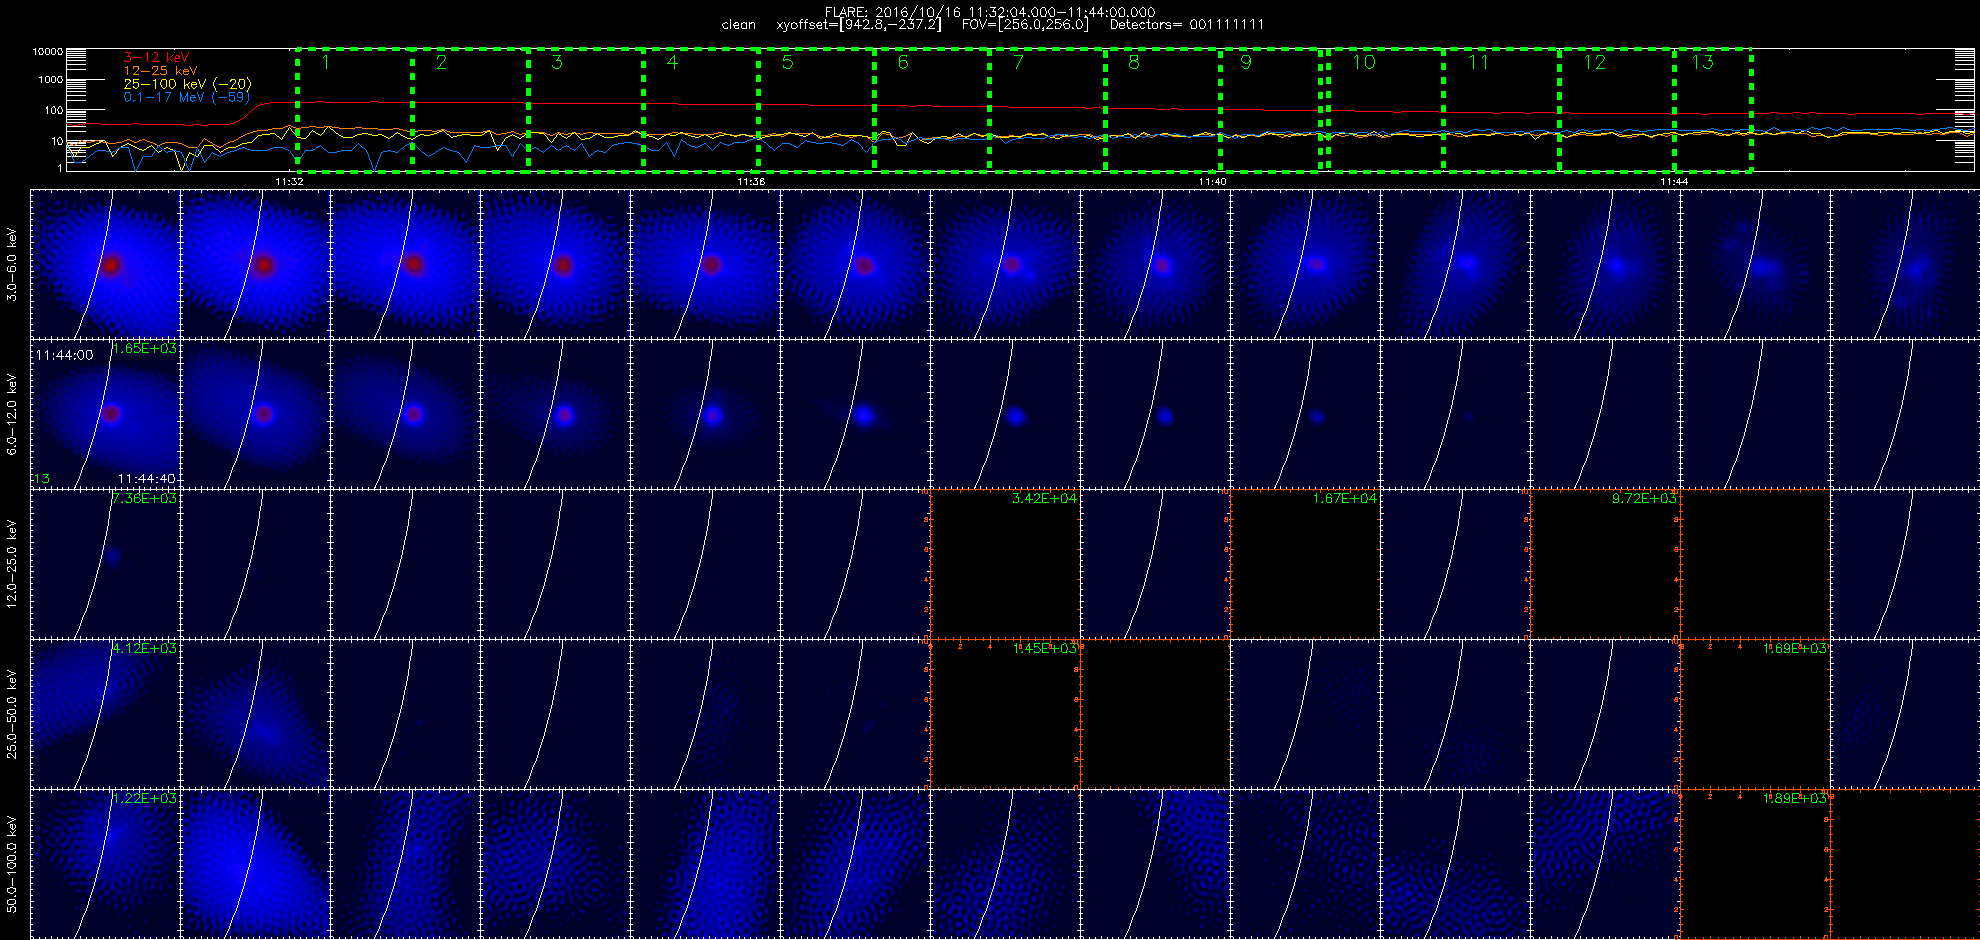Open the 6.0-12.0 keV image for interval 7
1980x940 pixels.
coord(1005,413)
